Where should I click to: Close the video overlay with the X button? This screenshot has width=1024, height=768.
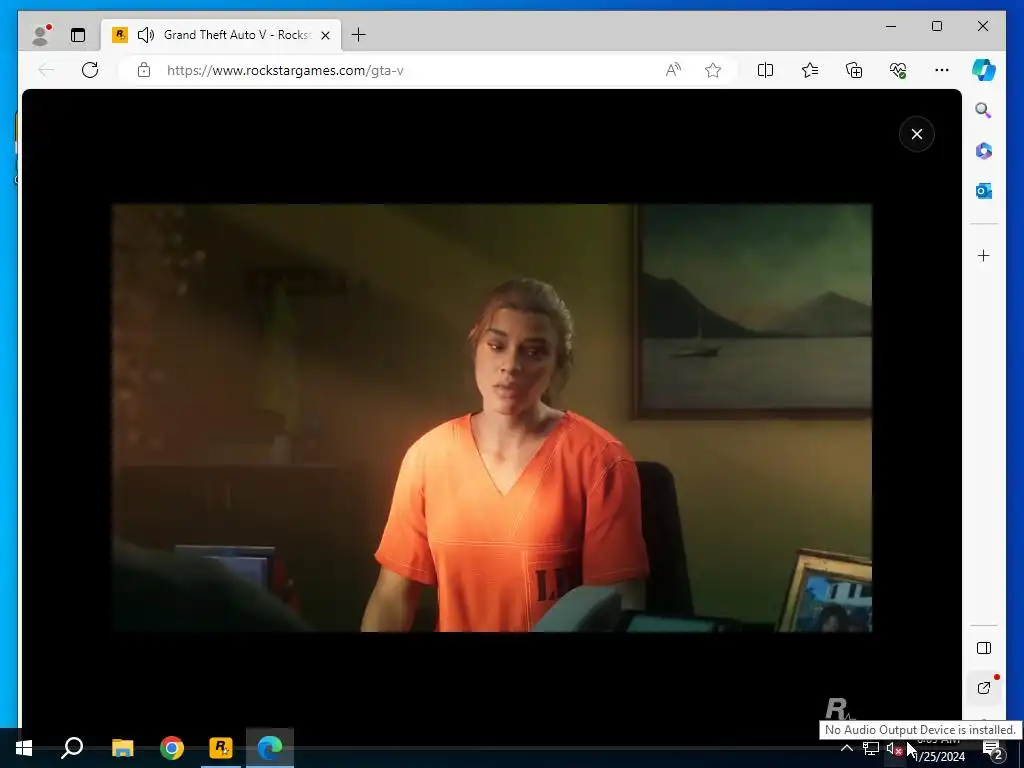[916, 134]
